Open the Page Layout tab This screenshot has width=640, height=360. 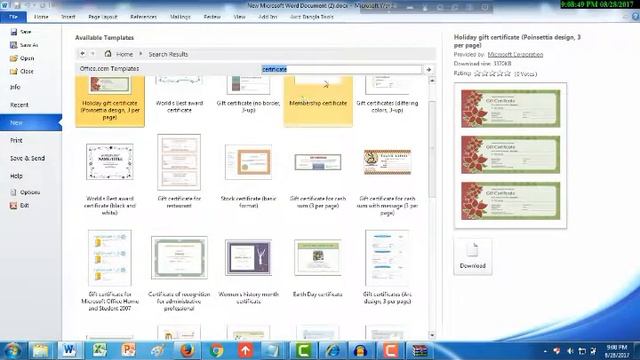(x=103, y=17)
